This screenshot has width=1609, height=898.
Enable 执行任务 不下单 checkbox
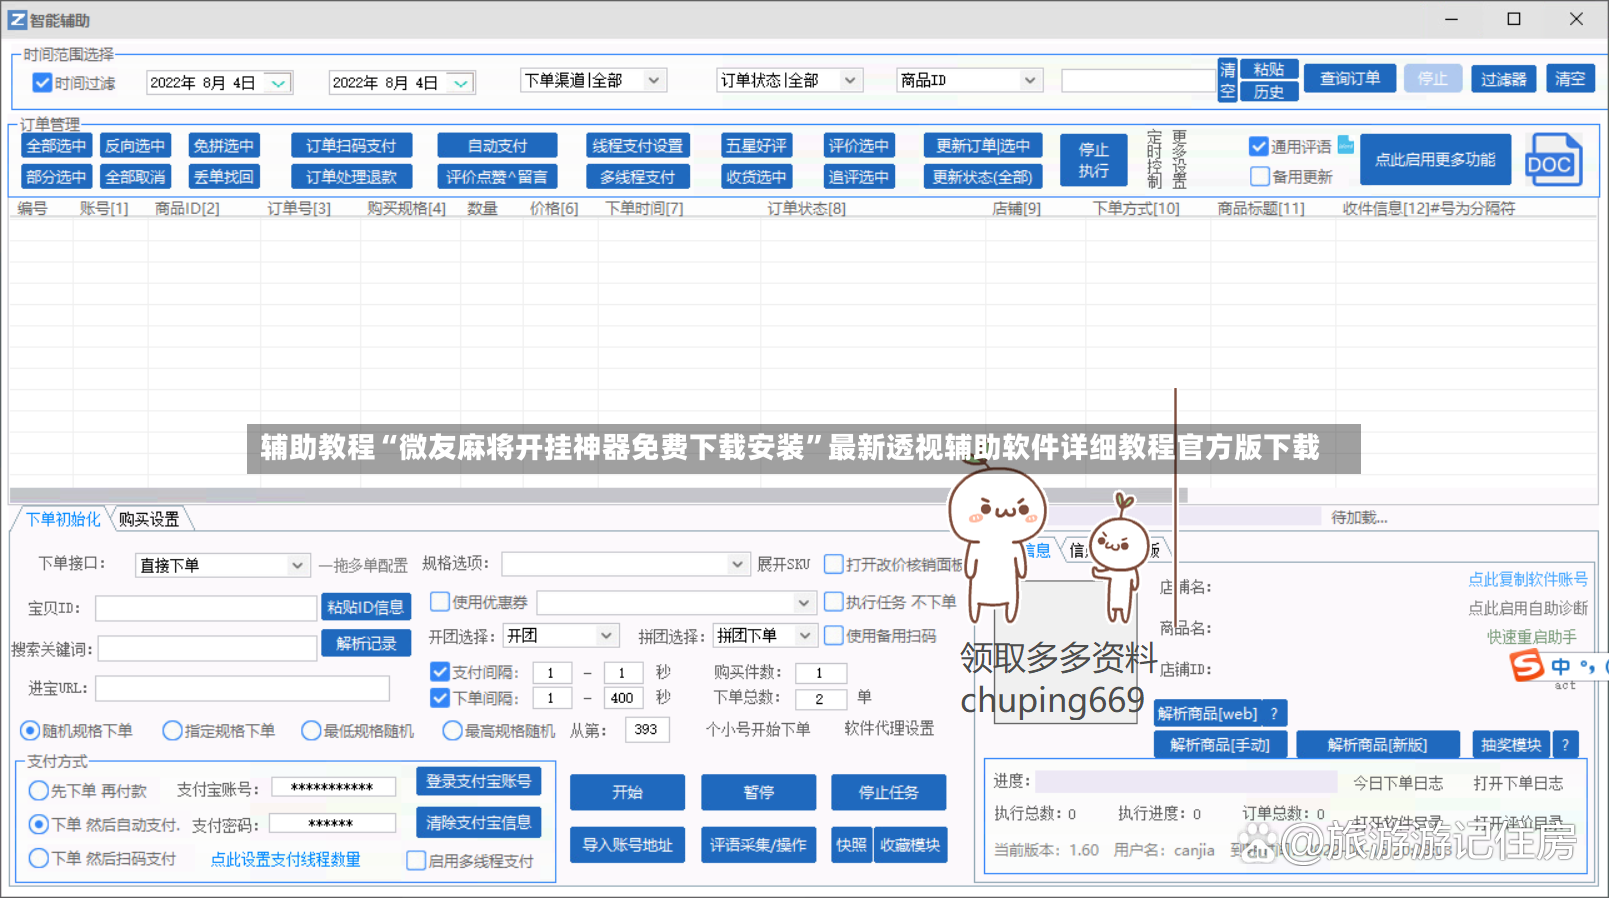coord(833,601)
